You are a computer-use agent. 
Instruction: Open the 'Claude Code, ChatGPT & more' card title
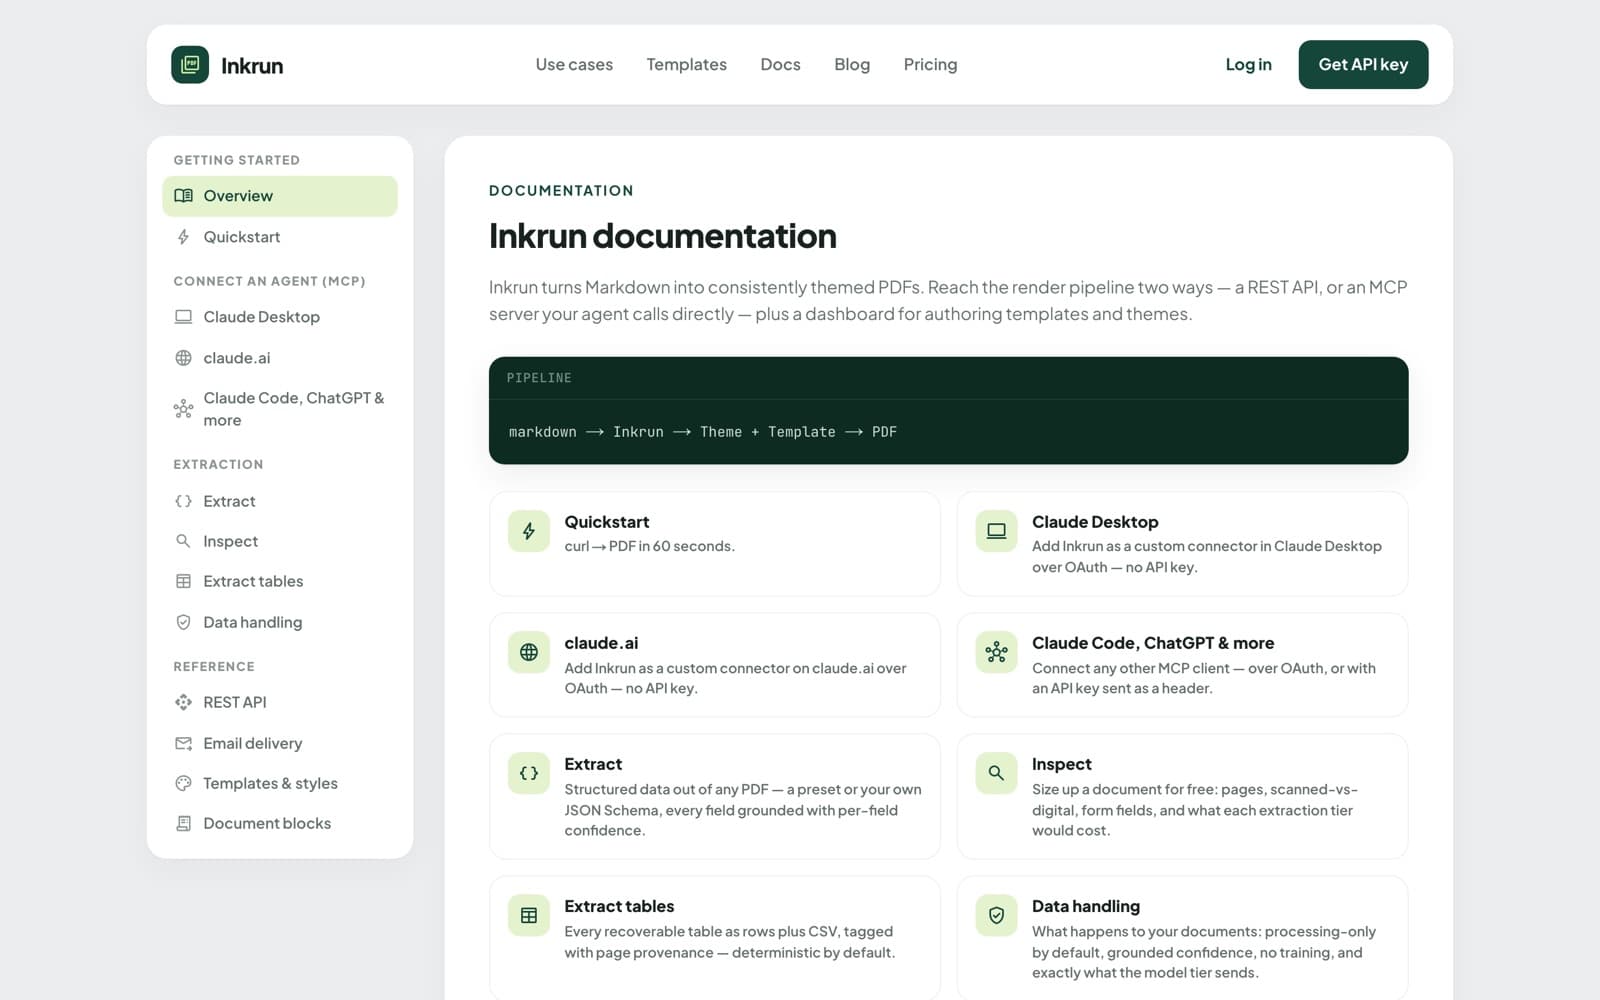point(1153,643)
